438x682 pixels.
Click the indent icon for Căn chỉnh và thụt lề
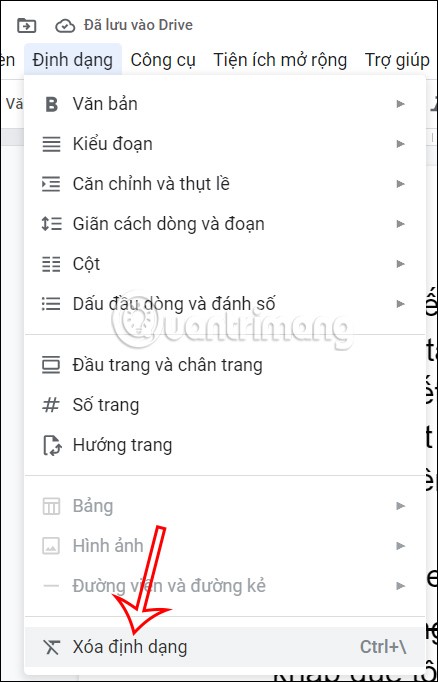[x=51, y=184]
